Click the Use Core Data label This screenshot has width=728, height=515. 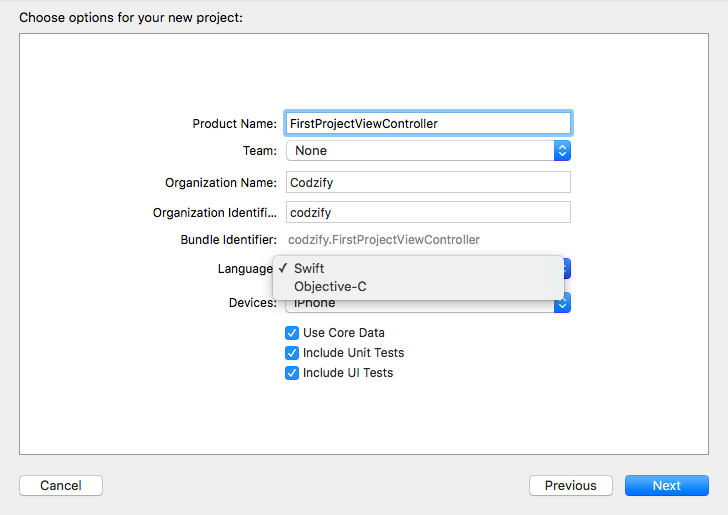344,333
